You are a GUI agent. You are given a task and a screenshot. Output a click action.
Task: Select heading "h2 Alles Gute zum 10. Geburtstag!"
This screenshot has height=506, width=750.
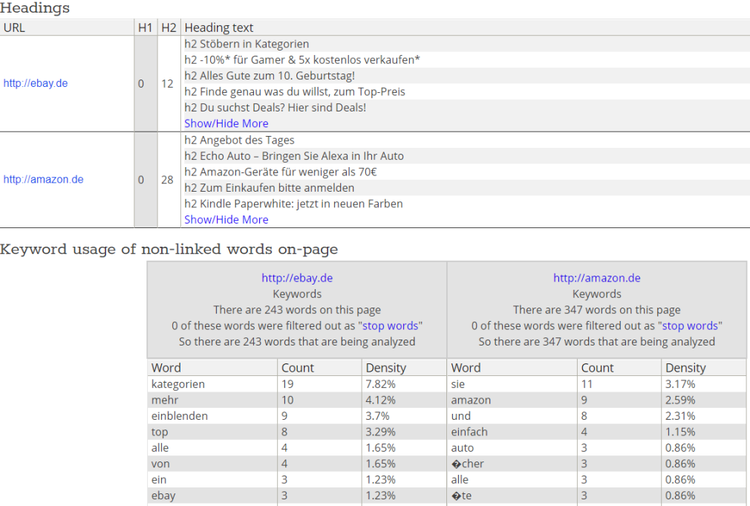270,76
